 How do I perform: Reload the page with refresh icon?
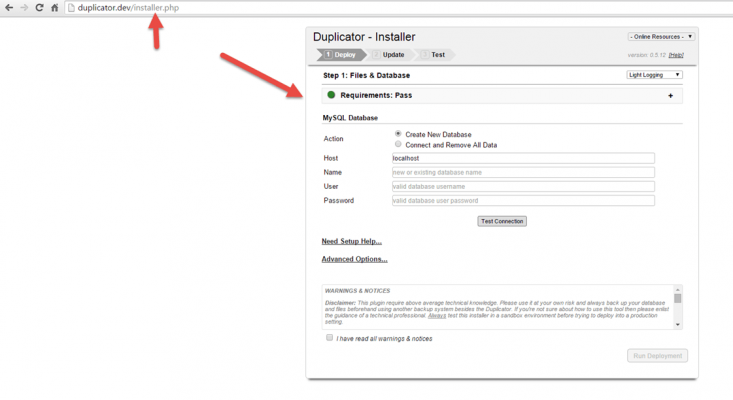coord(39,8)
